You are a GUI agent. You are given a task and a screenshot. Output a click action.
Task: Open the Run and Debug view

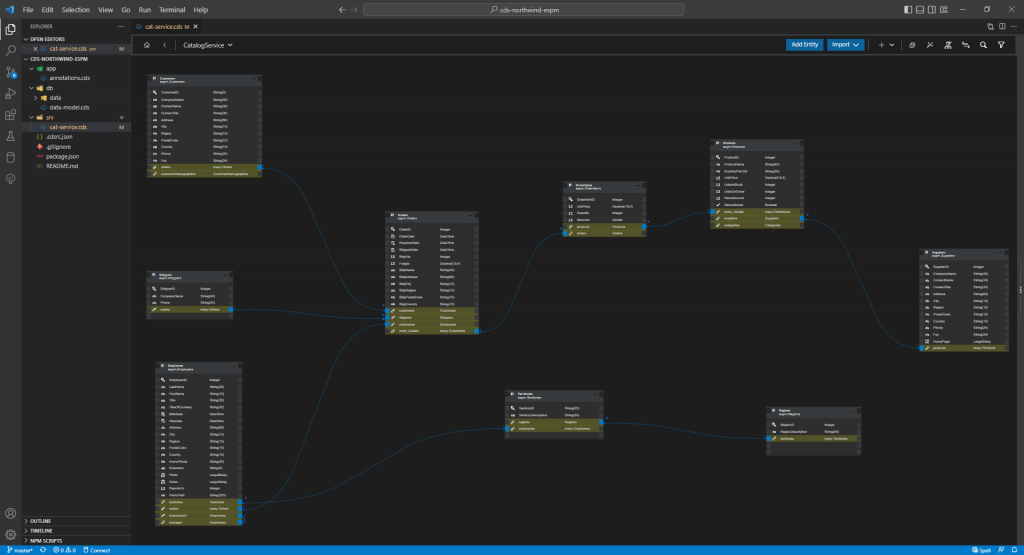coord(10,93)
